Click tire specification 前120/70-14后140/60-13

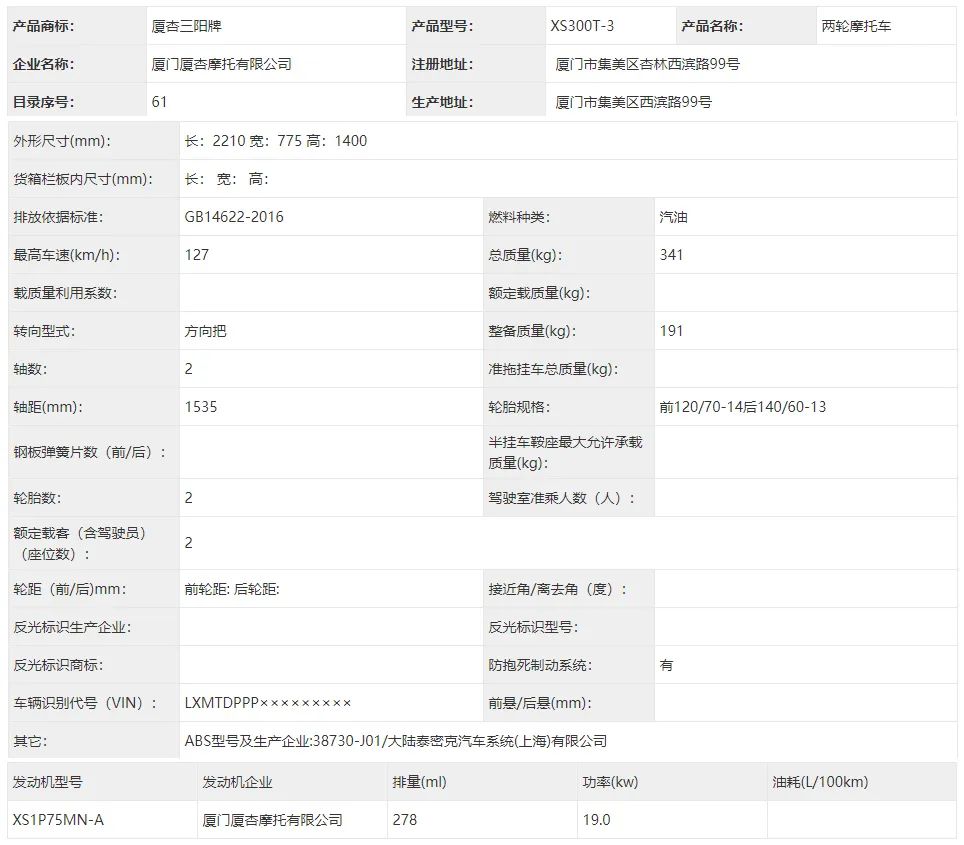tap(743, 407)
